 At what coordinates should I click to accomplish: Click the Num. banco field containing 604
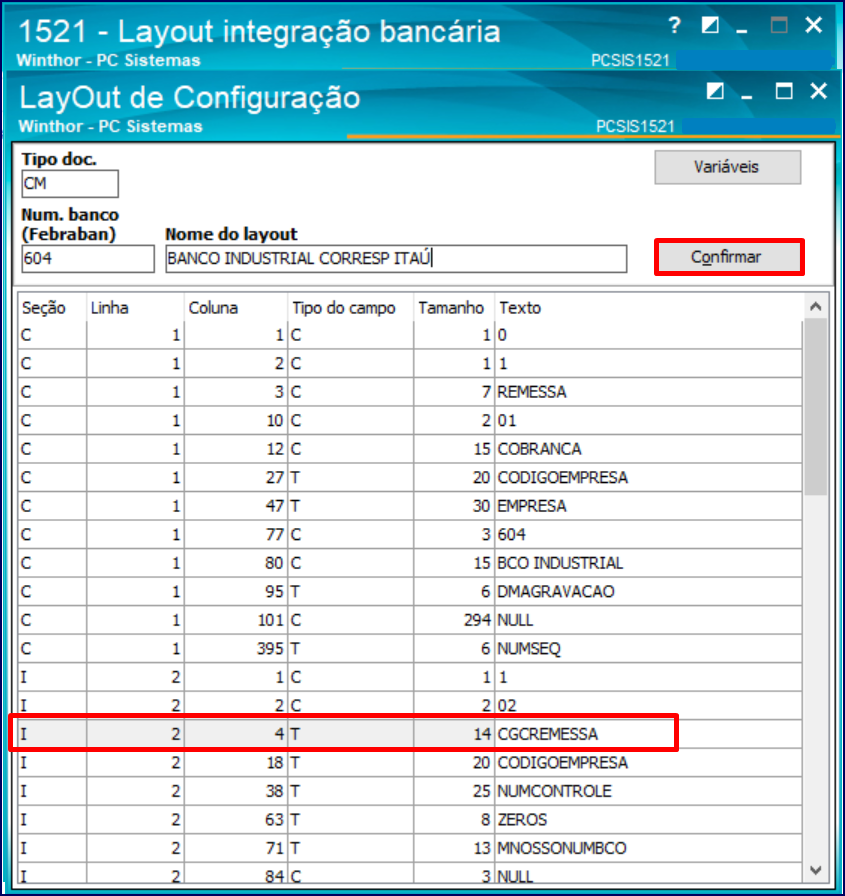[x=87, y=259]
